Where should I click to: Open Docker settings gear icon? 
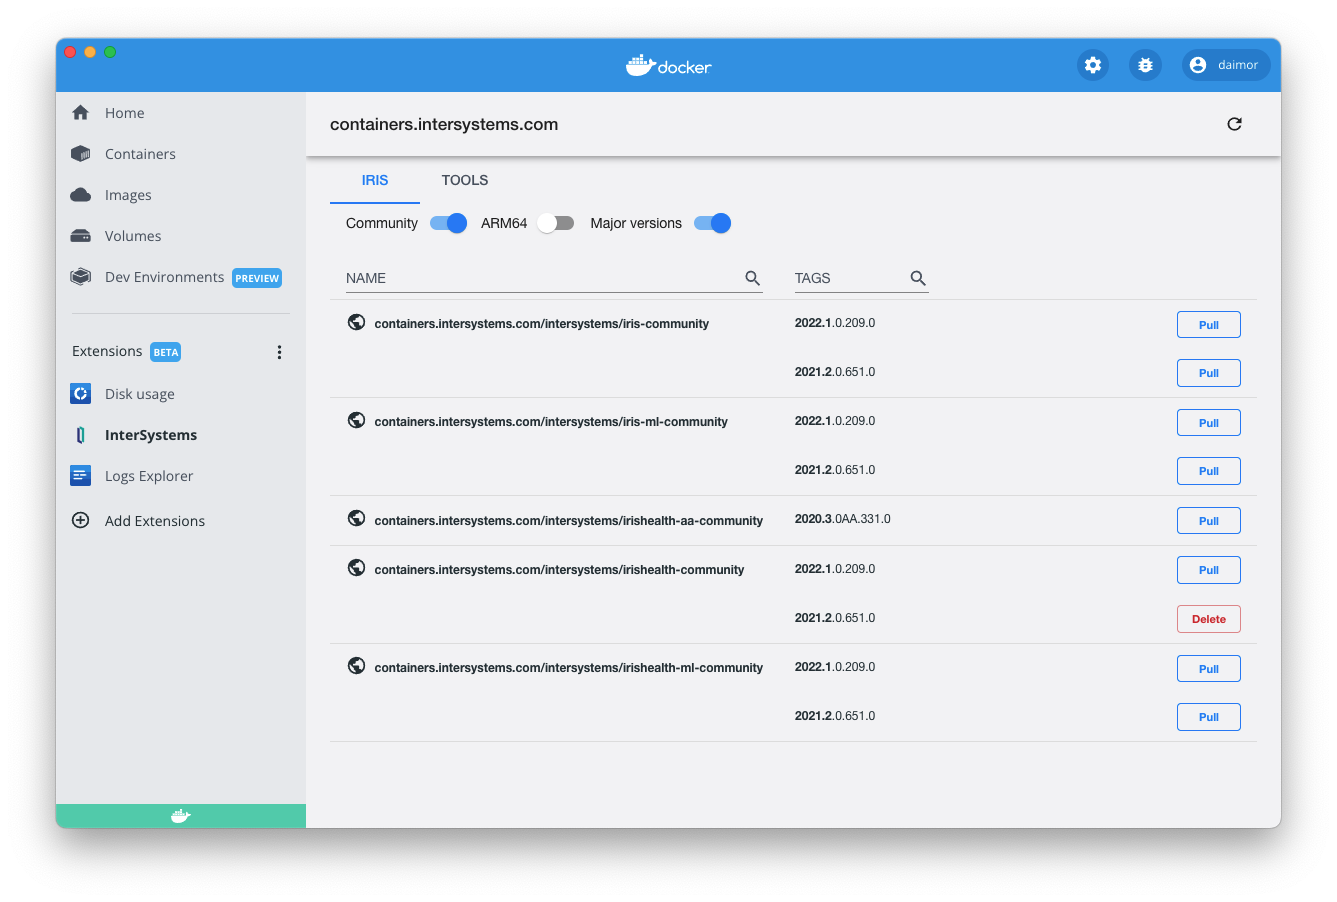point(1093,65)
